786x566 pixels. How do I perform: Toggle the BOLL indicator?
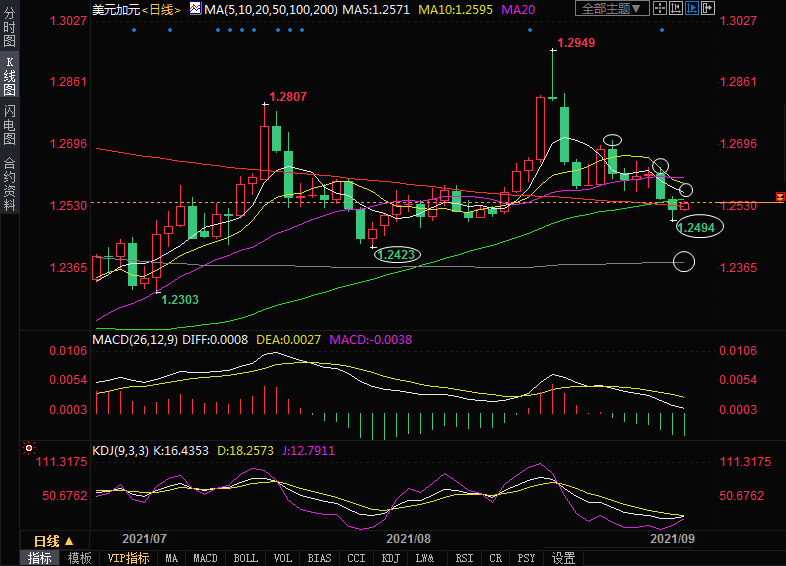[244, 558]
